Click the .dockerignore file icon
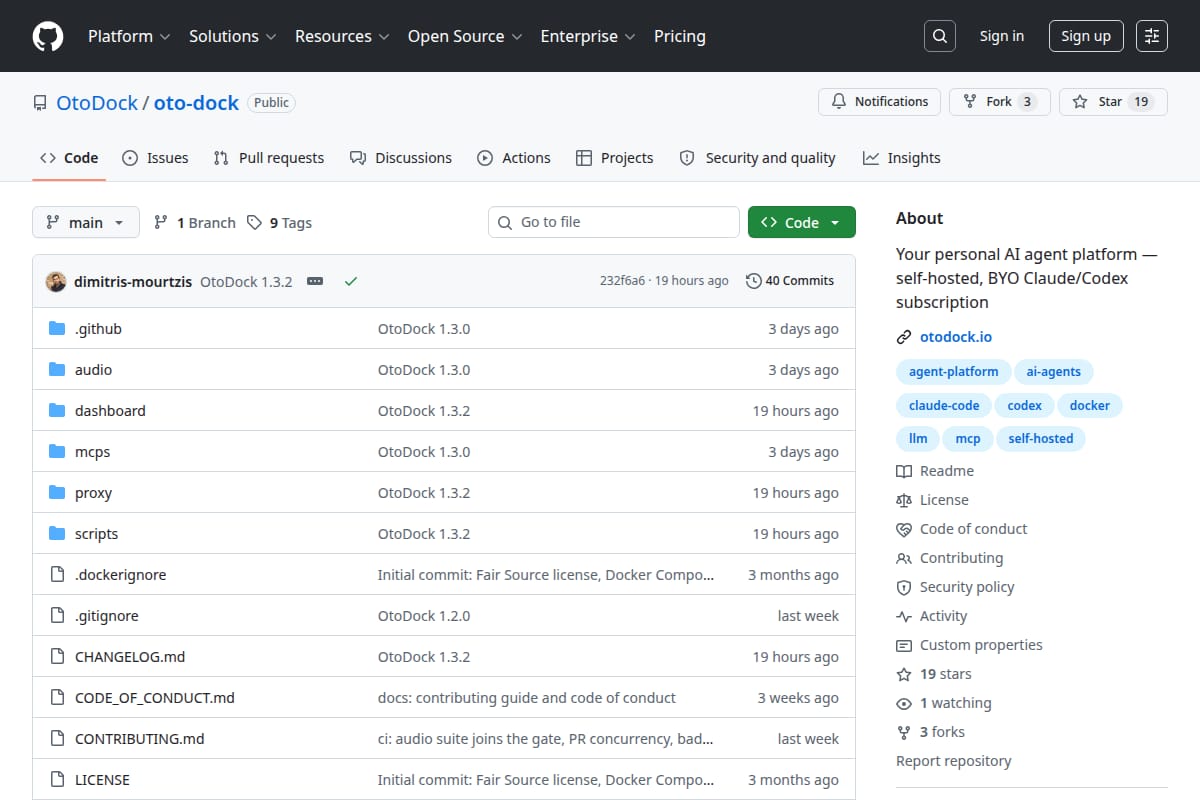The image size is (1200, 800). [x=57, y=575]
